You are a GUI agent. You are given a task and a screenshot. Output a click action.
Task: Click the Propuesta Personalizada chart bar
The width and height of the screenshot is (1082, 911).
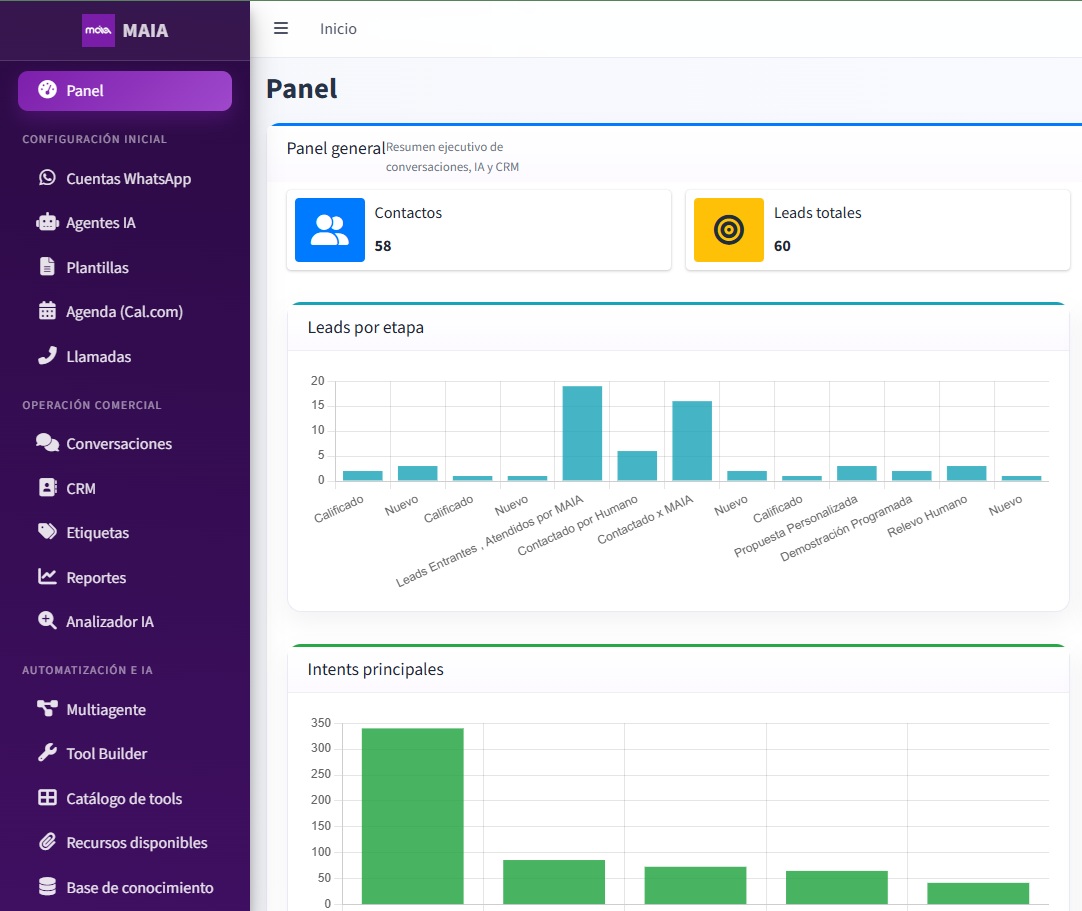(x=856, y=473)
